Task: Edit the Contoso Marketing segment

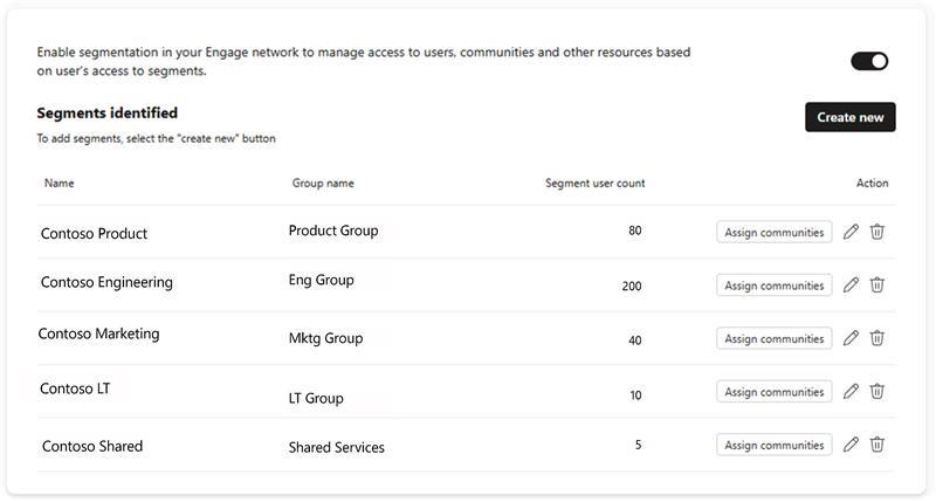Action: (851, 338)
